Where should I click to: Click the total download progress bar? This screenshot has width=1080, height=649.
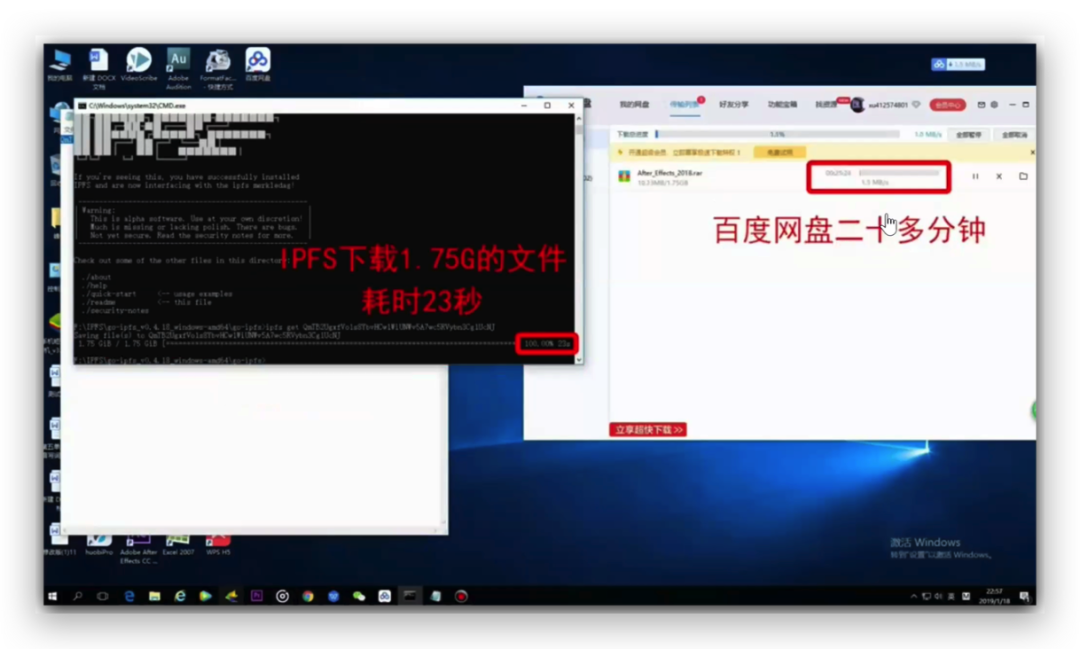(777, 134)
